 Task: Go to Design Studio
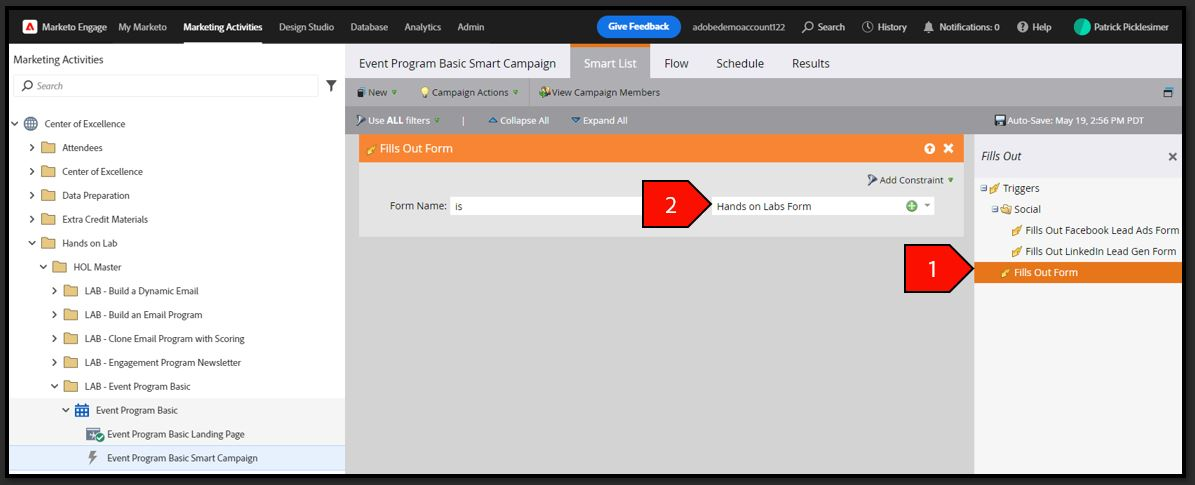coord(306,27)
